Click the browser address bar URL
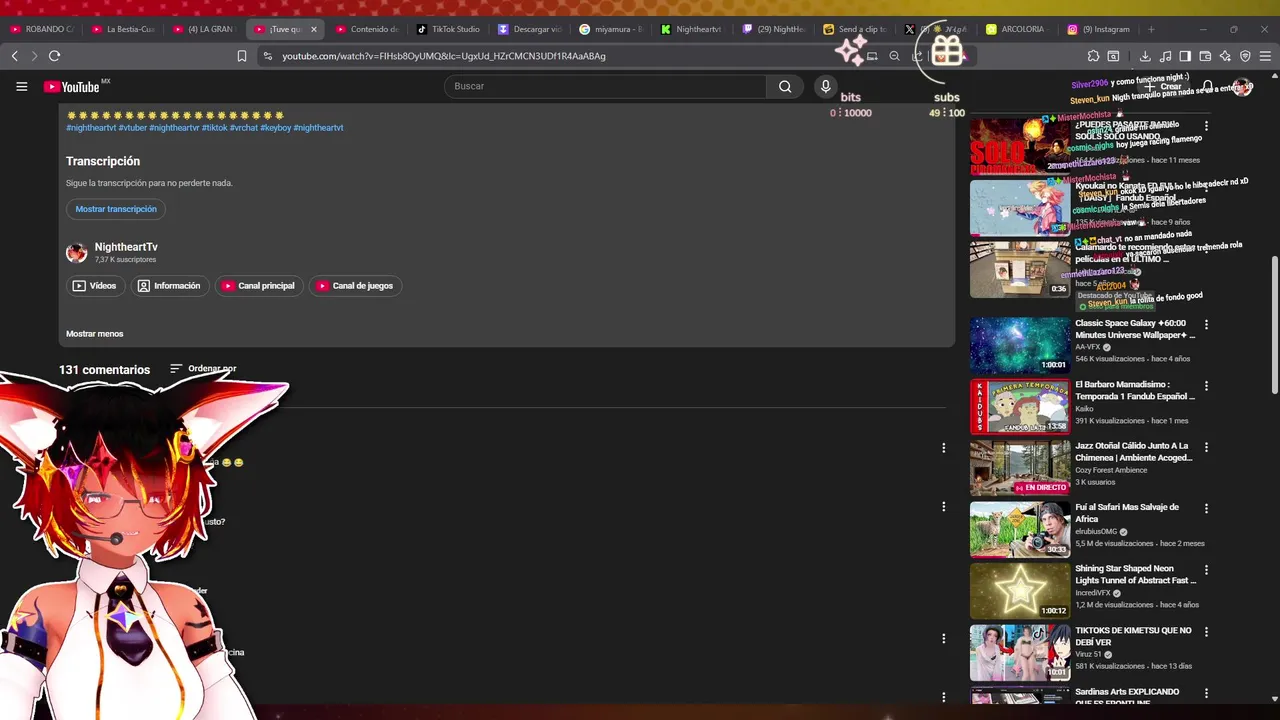 coord(444,56)
